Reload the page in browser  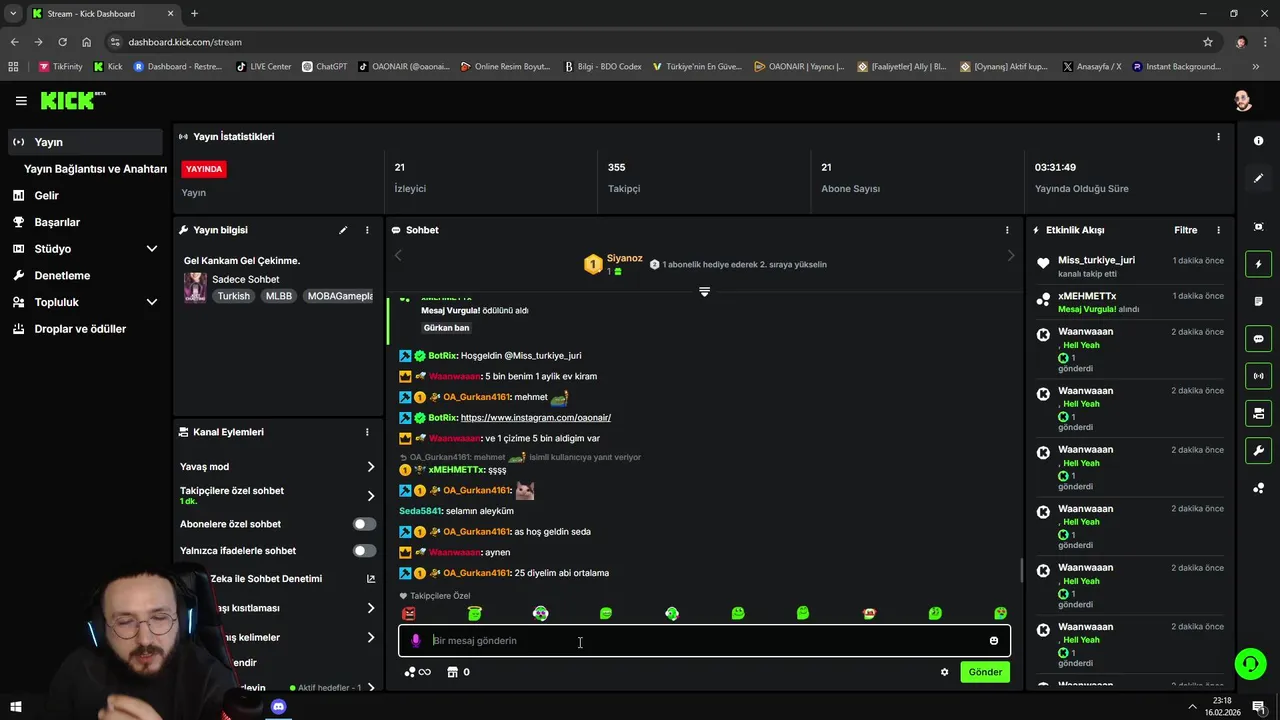(62, 42)
